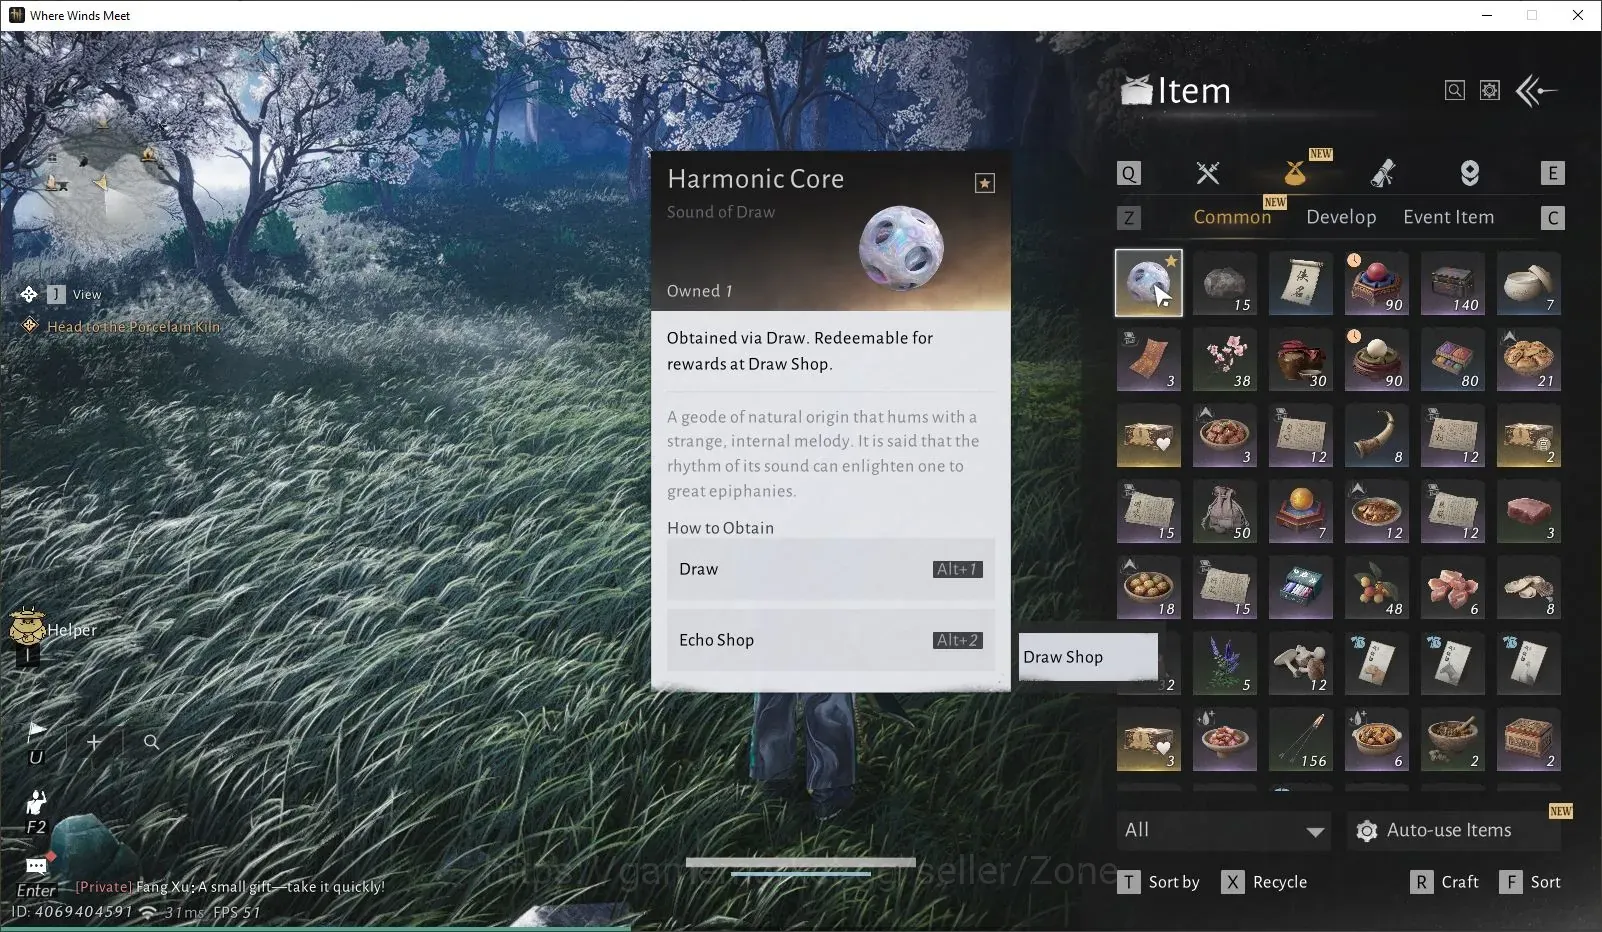Switch to the Common tab
1602x932 pixels.
[x=1232, y=217]
